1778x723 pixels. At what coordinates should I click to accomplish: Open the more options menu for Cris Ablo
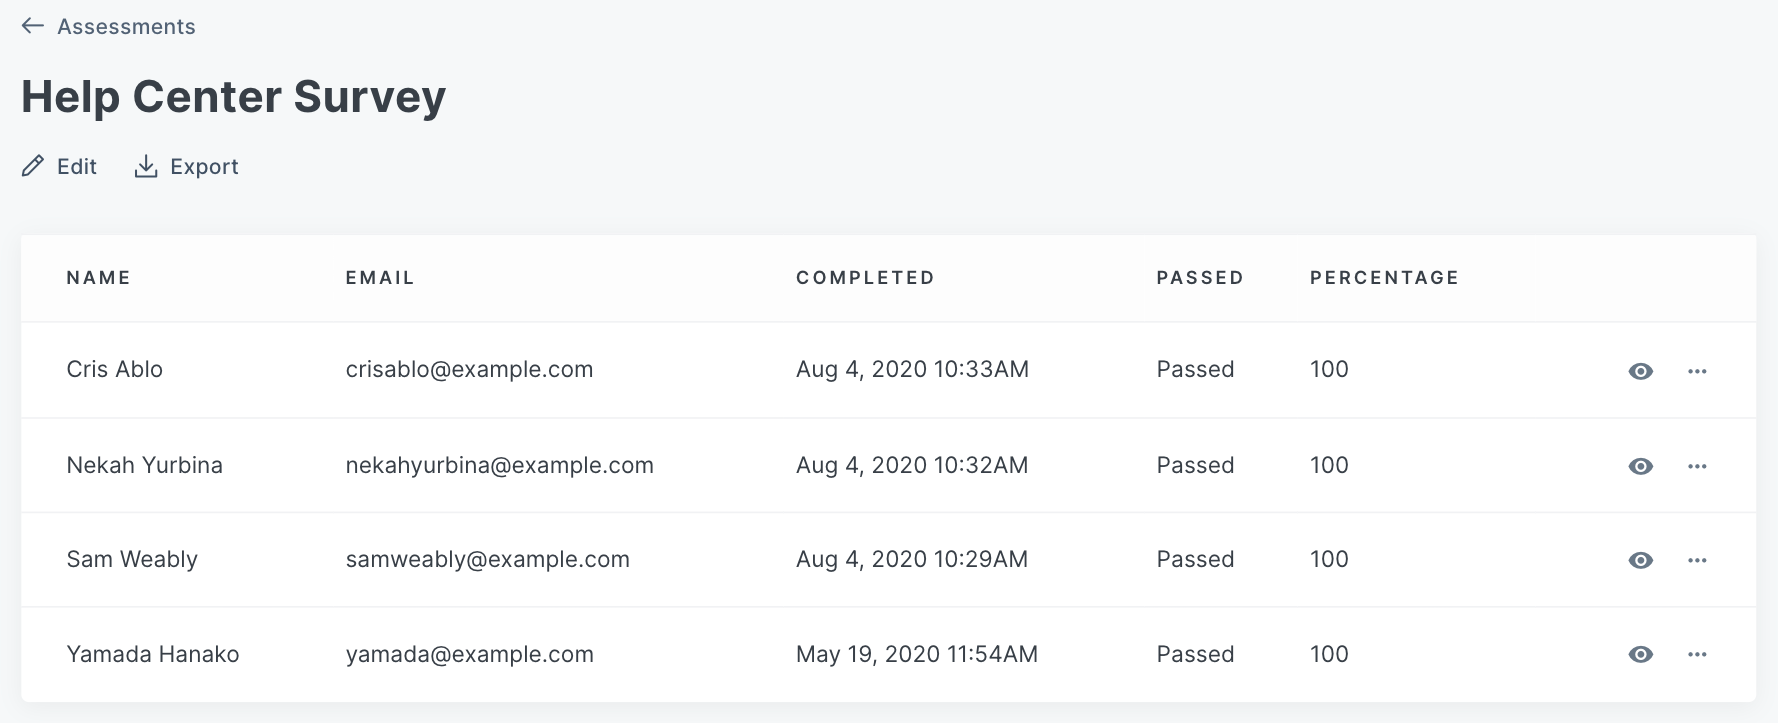1697,371
